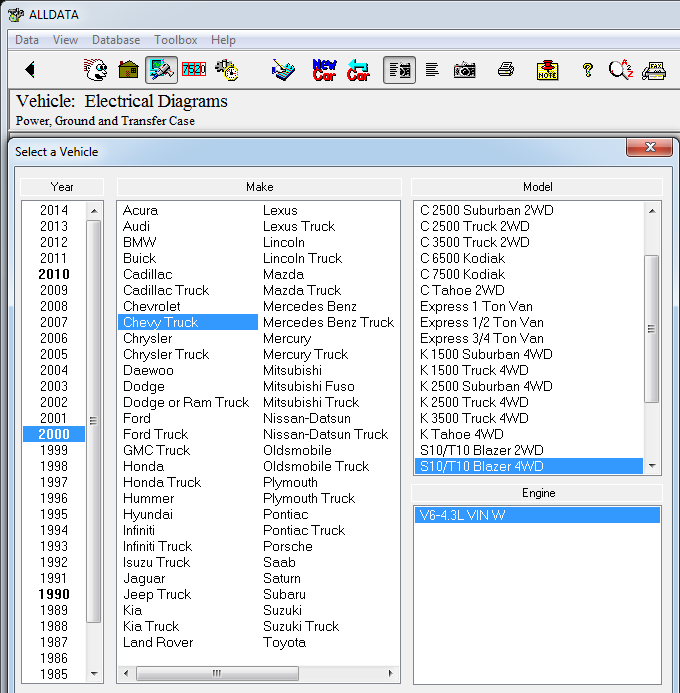This screenshot has width=680, height=693.
Task: Click the printer icon
Action: coord(506,69)
